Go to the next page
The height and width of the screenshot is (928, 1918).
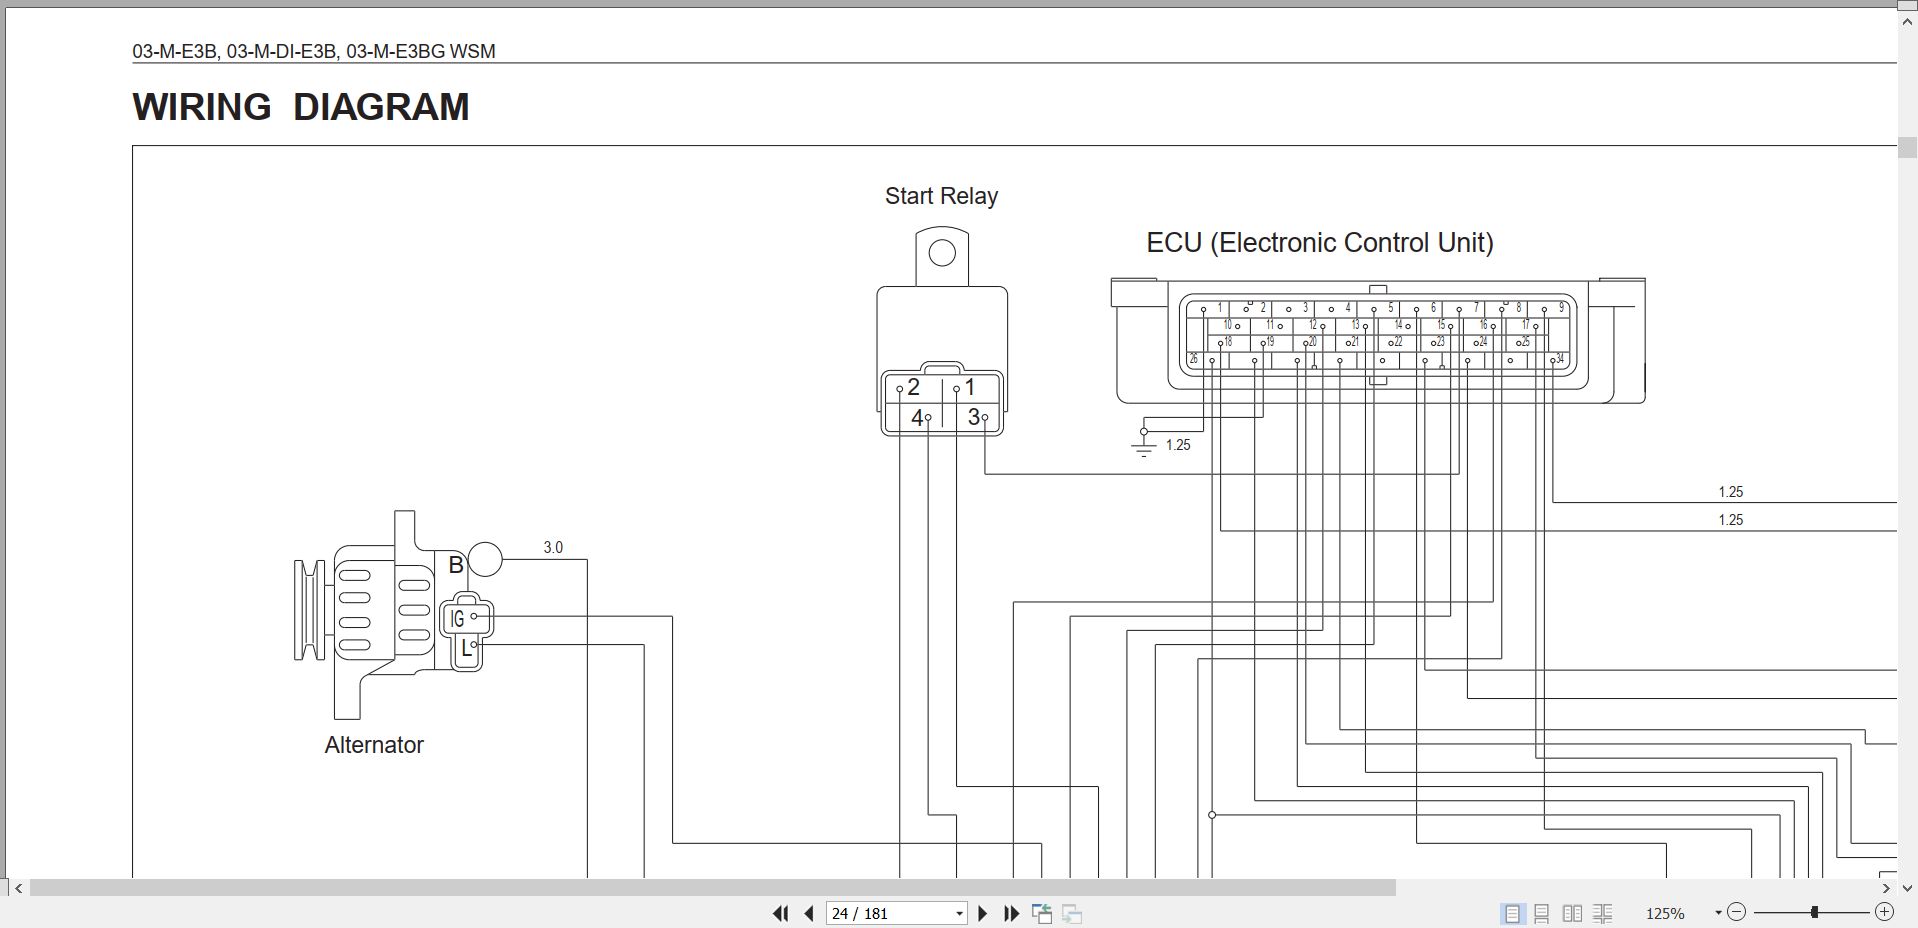pos(982,913)
